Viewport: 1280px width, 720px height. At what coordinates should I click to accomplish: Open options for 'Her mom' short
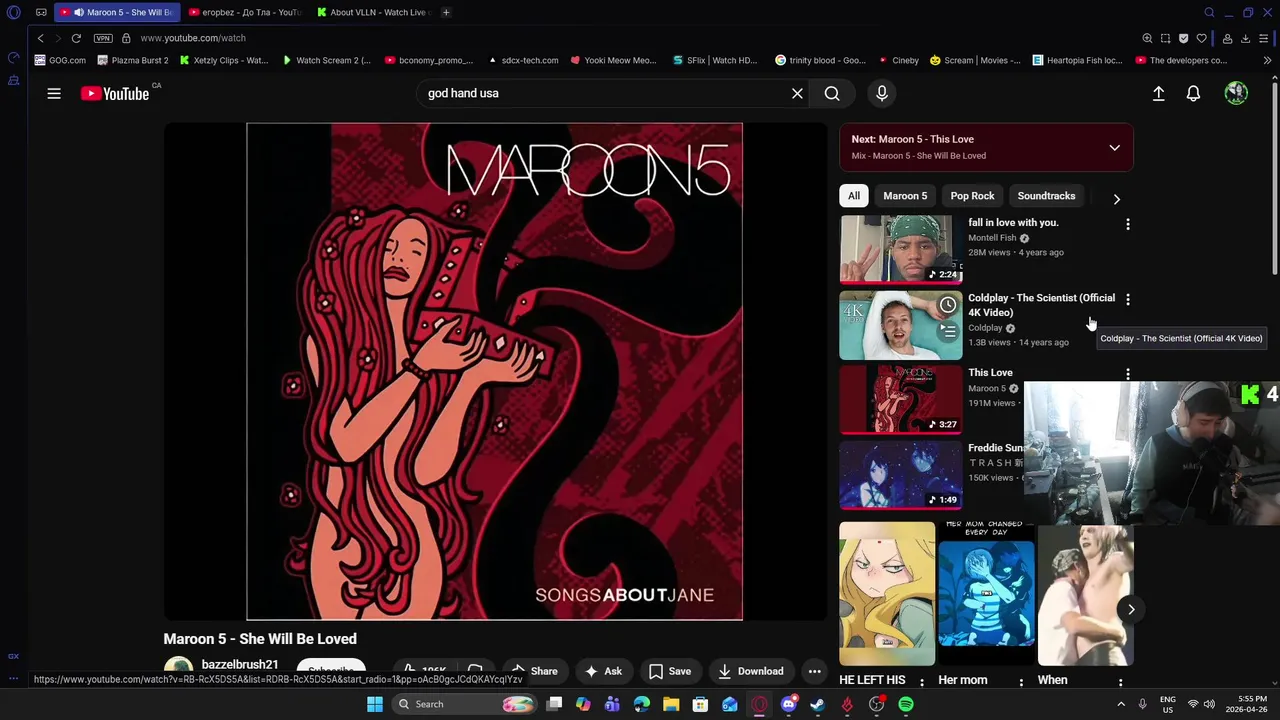1021,683
